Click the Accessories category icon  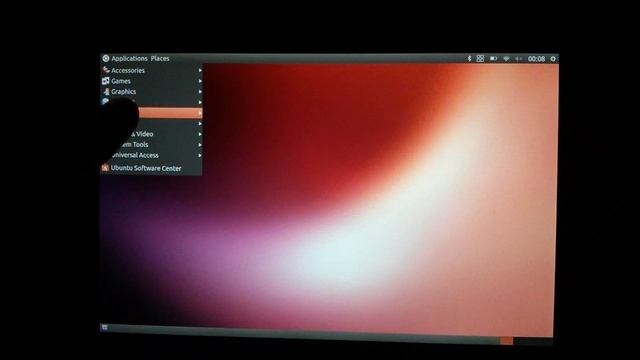point(106,70)
